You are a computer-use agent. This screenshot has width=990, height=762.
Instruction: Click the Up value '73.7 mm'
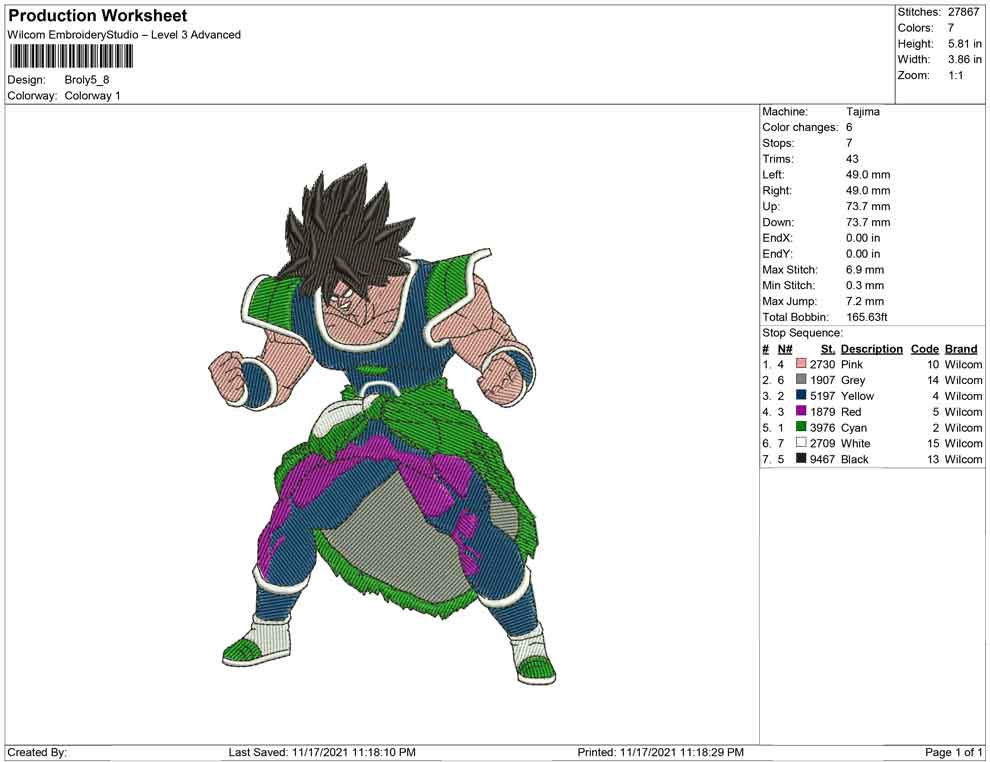[868, 206]
